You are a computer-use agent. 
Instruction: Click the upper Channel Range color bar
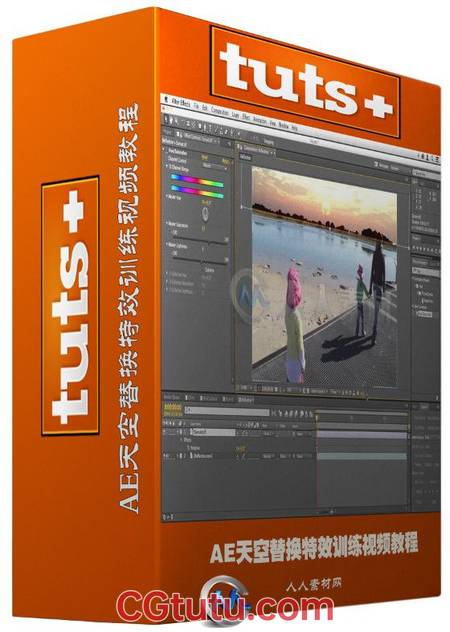(197, 180)
